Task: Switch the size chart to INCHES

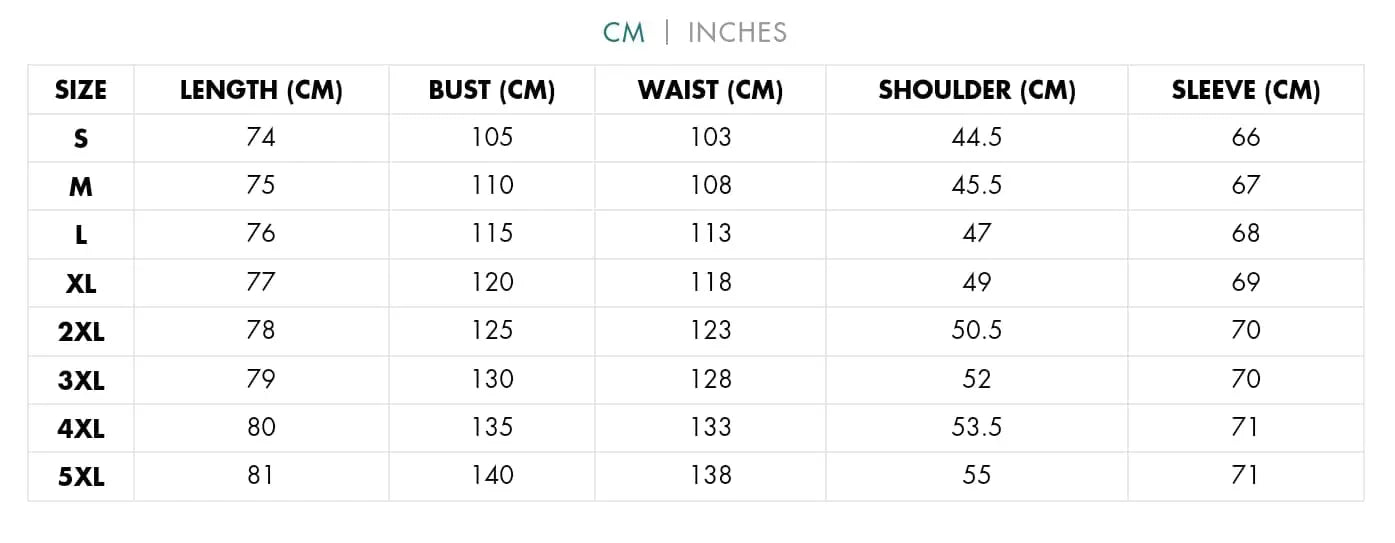Action: pos(737,33)
